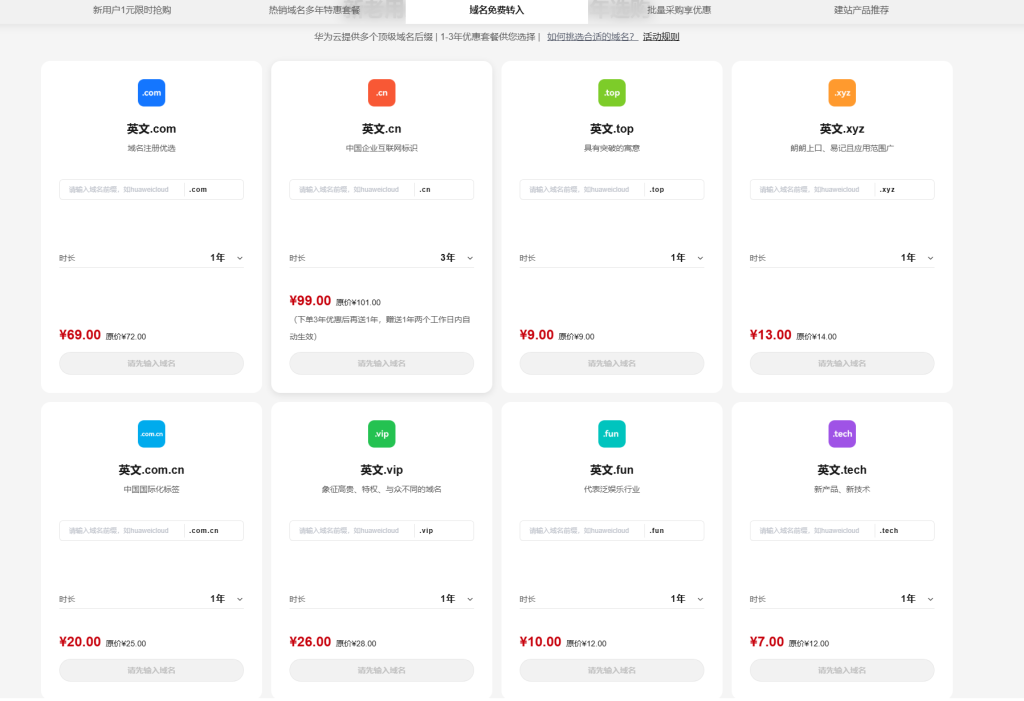Open the duration dropdown for 英文.tech

point(917,599)
